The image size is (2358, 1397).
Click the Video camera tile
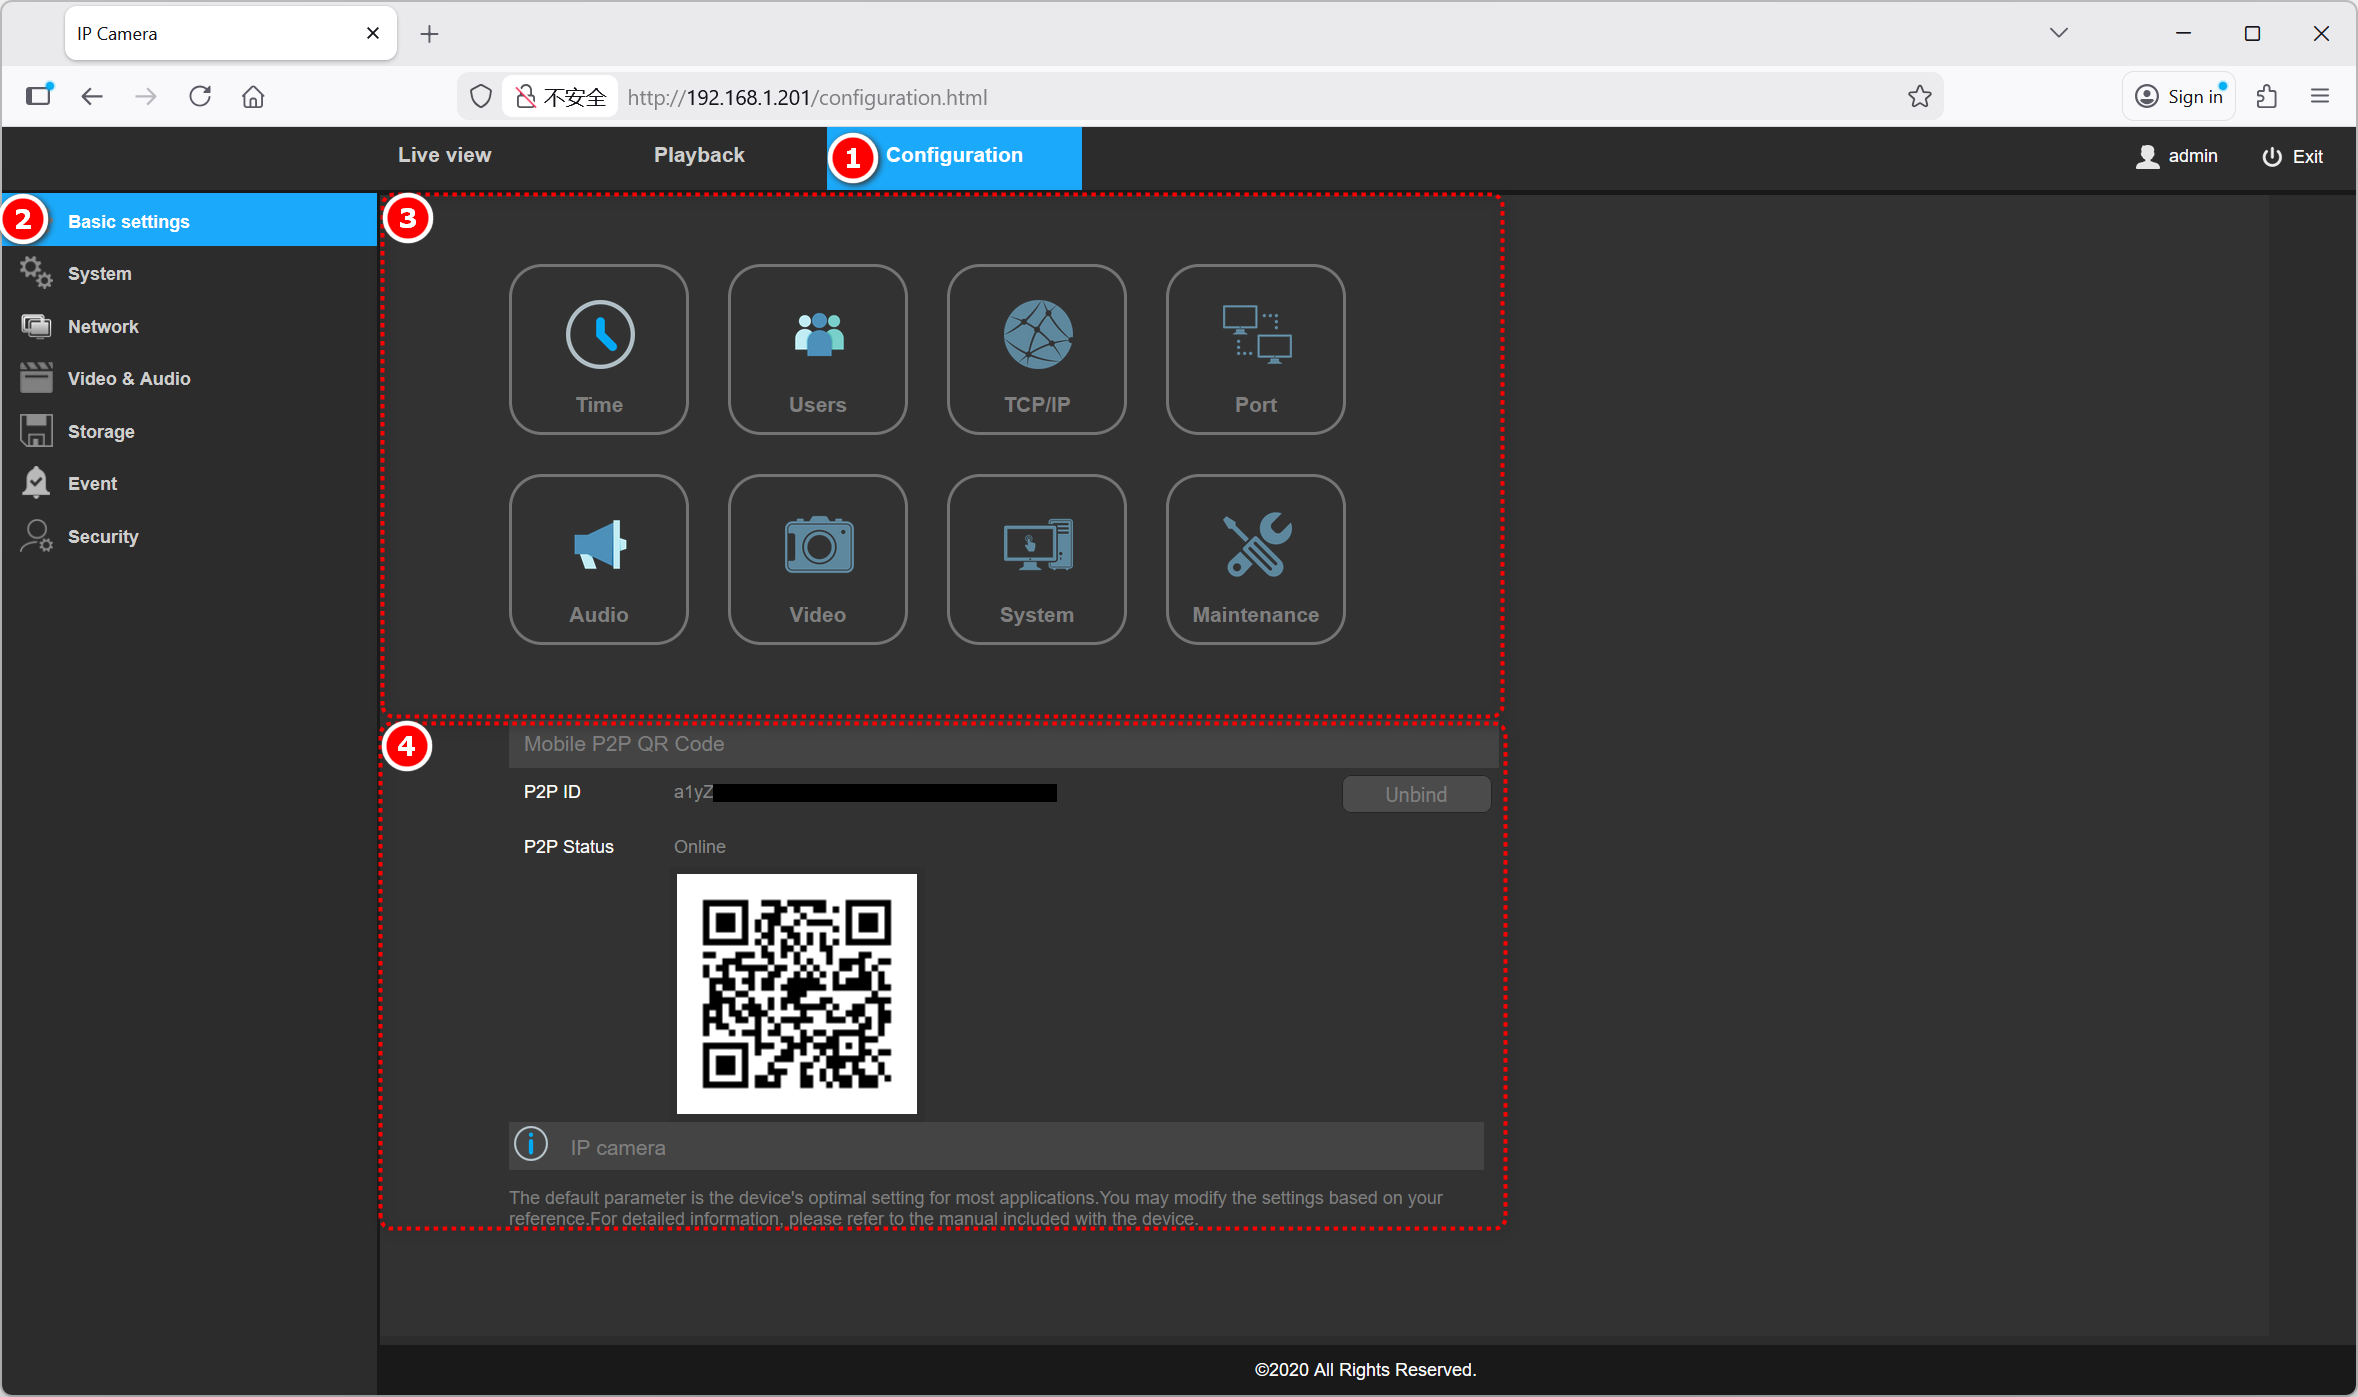(817, 559)
